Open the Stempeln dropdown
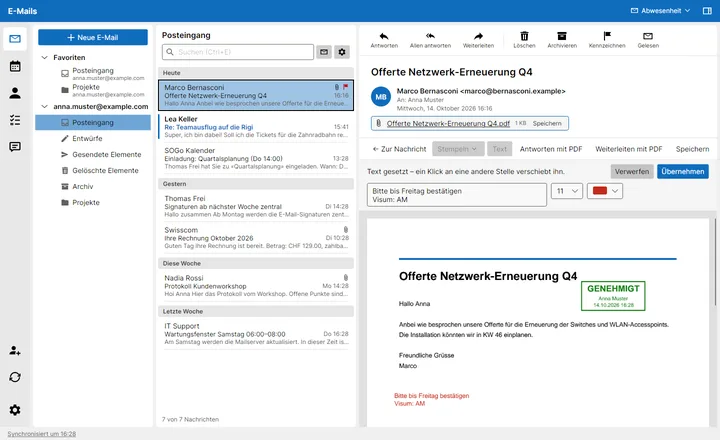The height and width of the screenshot is (440, 720). (x=457, y=149)
